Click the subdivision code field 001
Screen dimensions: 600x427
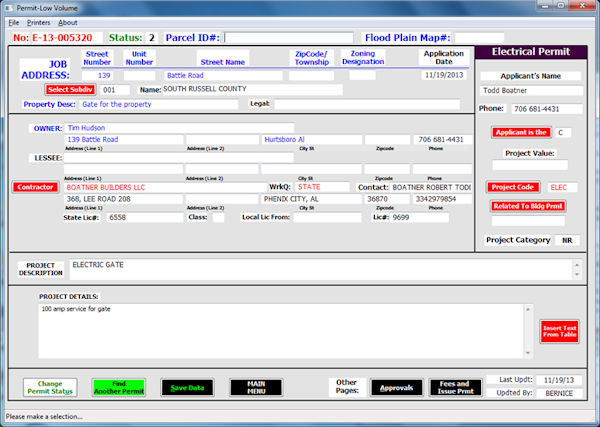pos(115,90)
